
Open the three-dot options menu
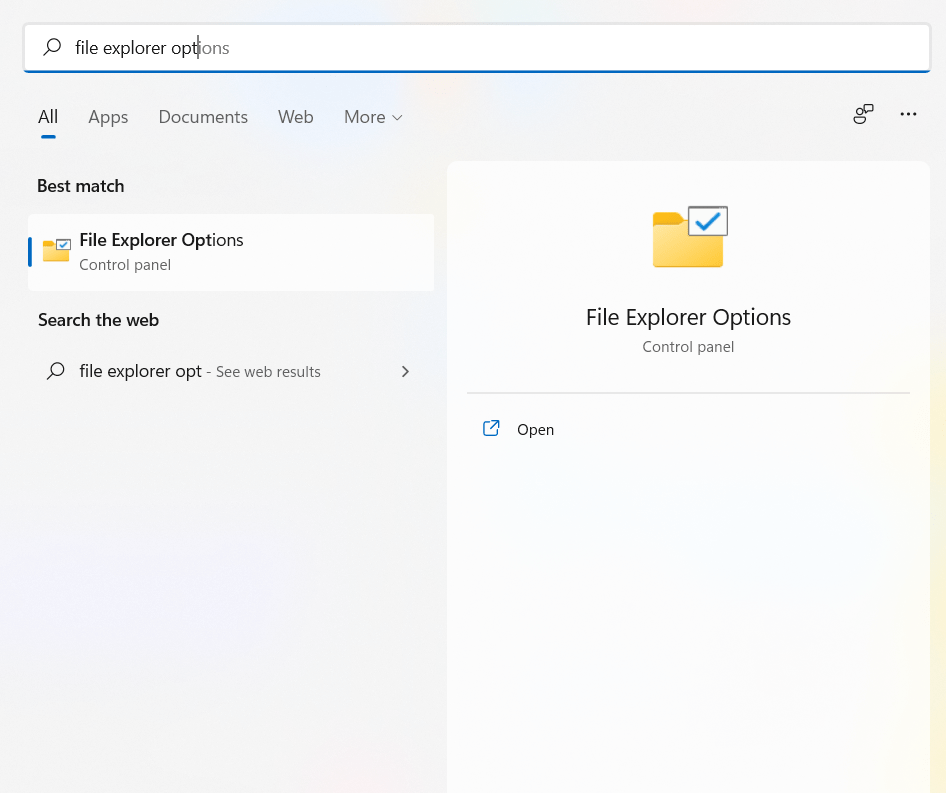pyautogui.click(x=908, y=113)
